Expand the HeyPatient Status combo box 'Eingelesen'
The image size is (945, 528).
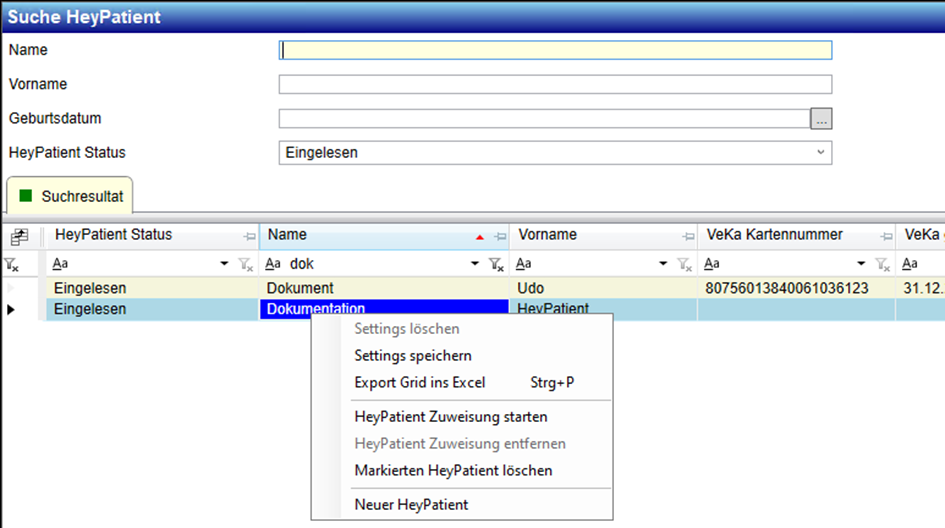point(820,152)
